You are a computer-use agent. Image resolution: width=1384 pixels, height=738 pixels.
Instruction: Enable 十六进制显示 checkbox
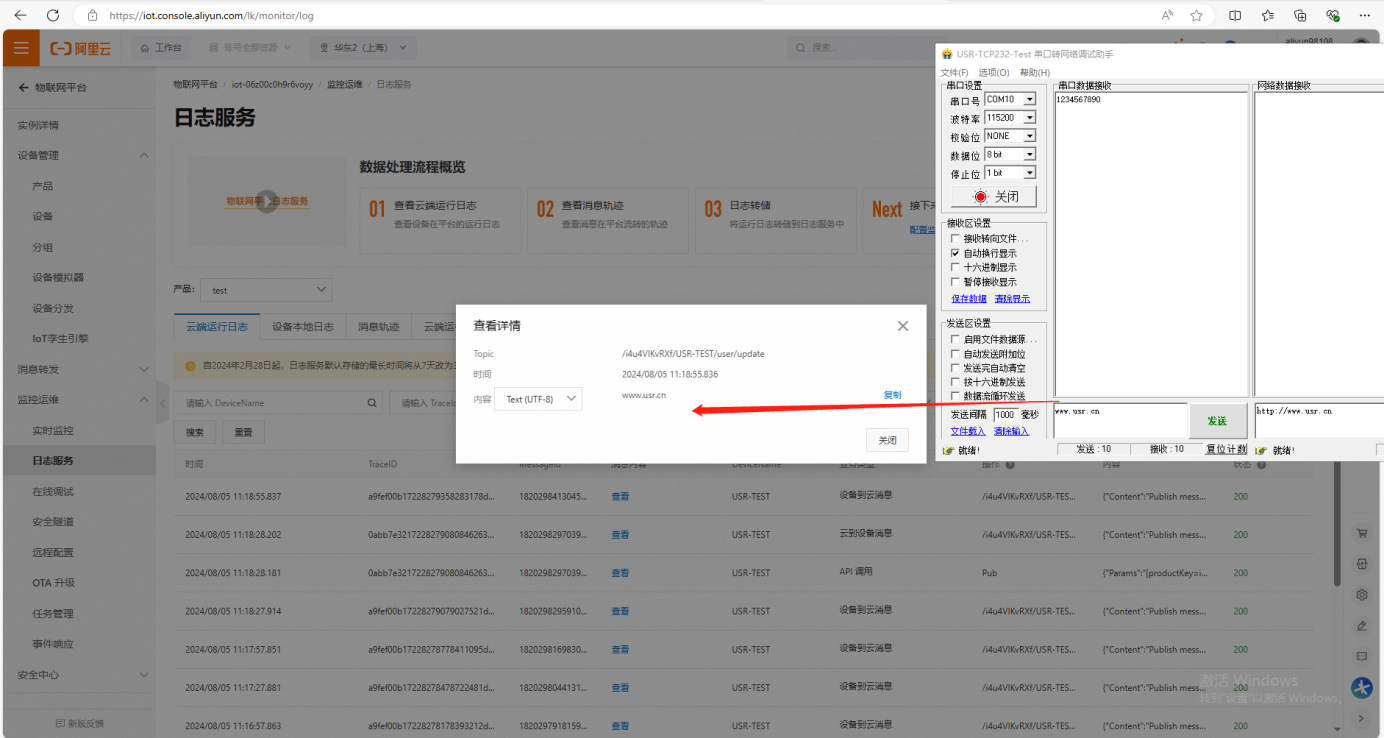955,268
